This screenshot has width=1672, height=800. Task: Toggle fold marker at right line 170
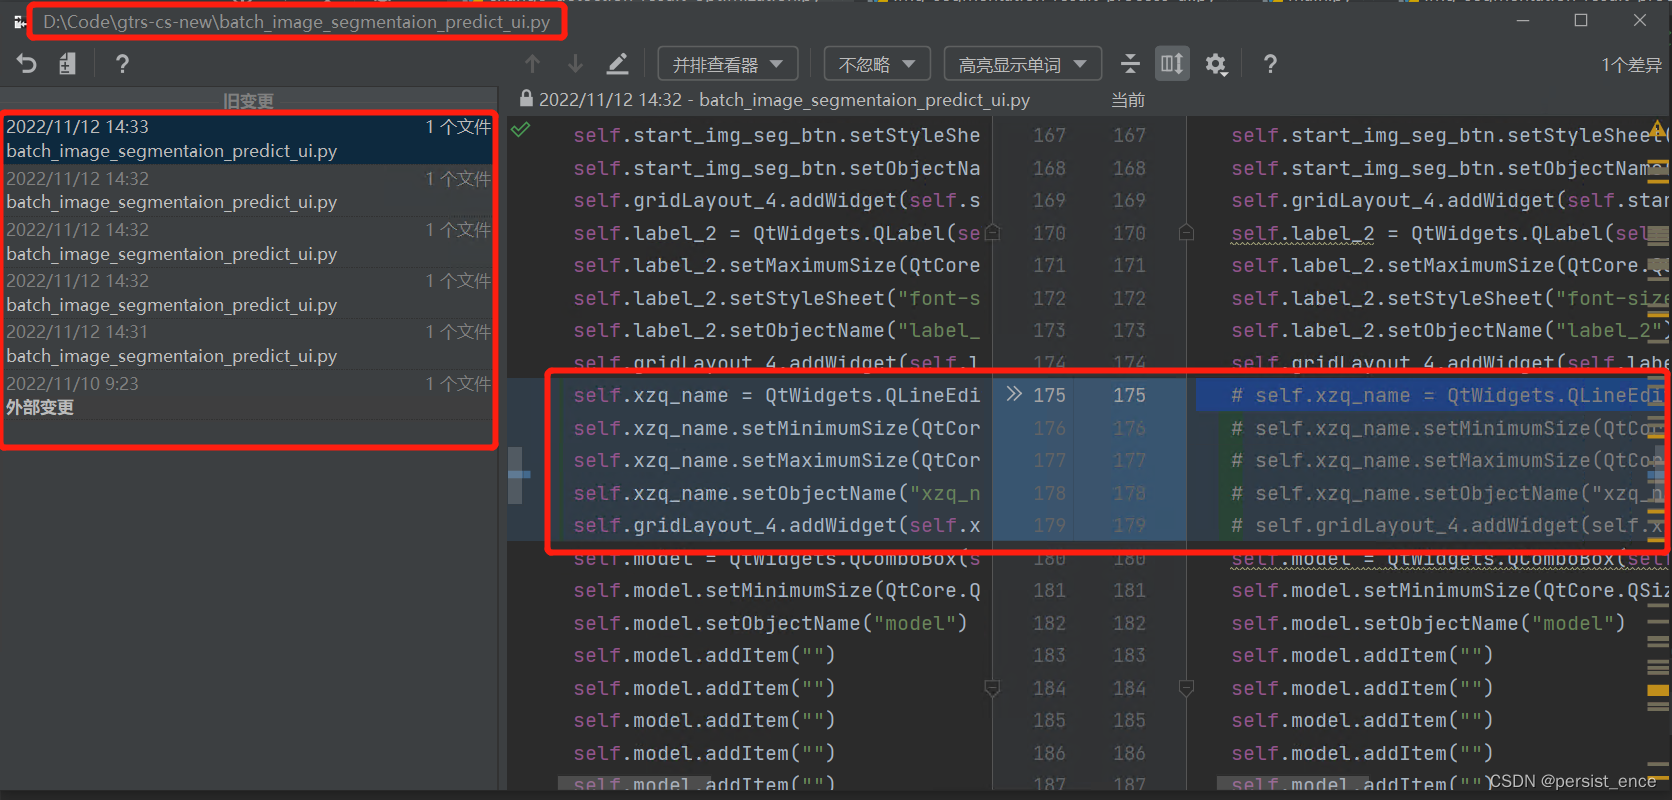(x=1186, y=233)
